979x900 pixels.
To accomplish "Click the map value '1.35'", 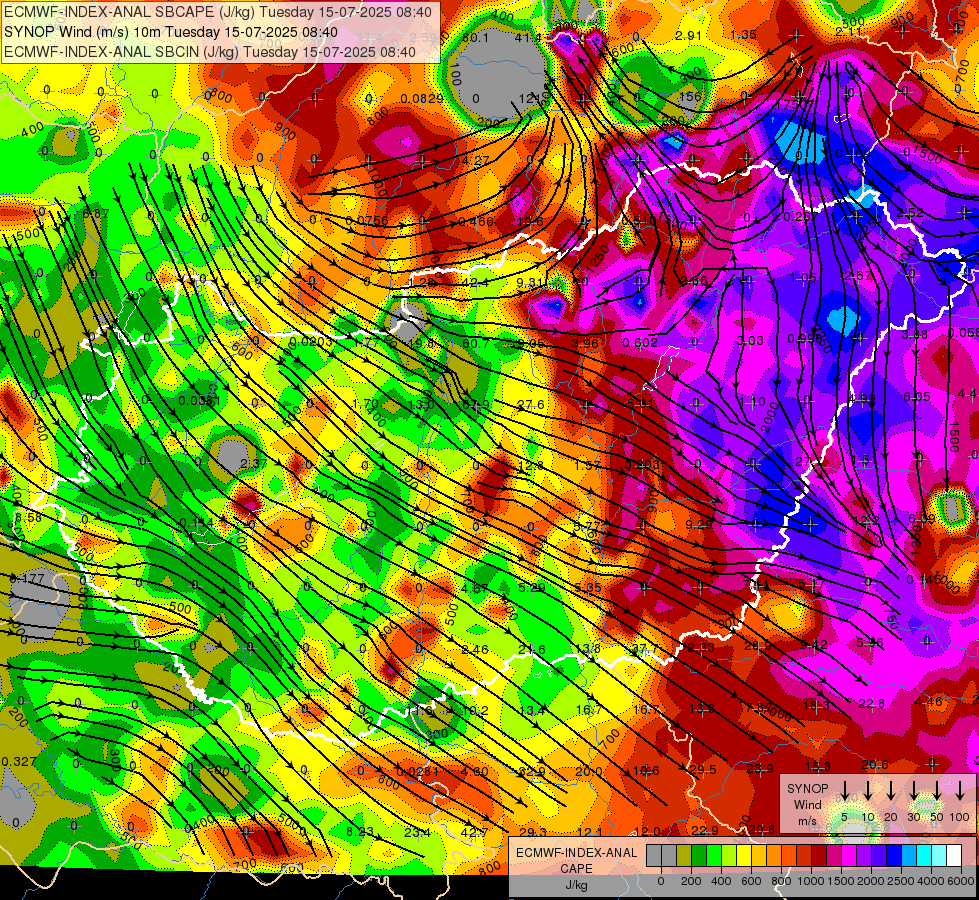I will 744,34.
